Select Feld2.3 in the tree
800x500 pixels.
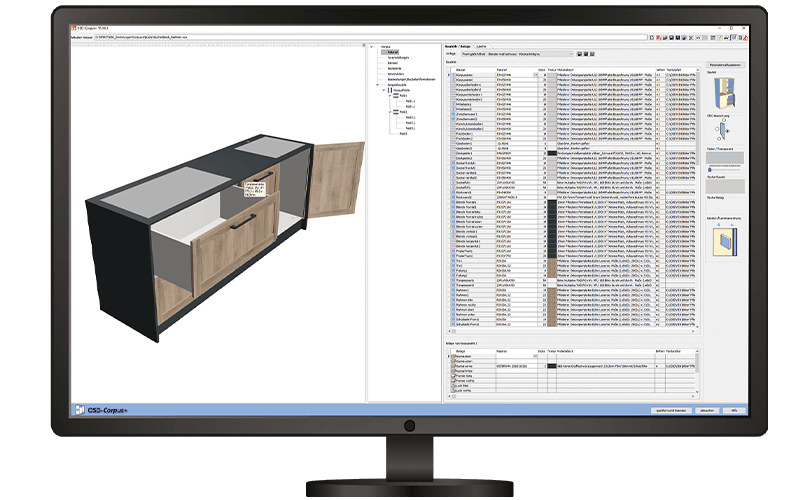[410, 128]
